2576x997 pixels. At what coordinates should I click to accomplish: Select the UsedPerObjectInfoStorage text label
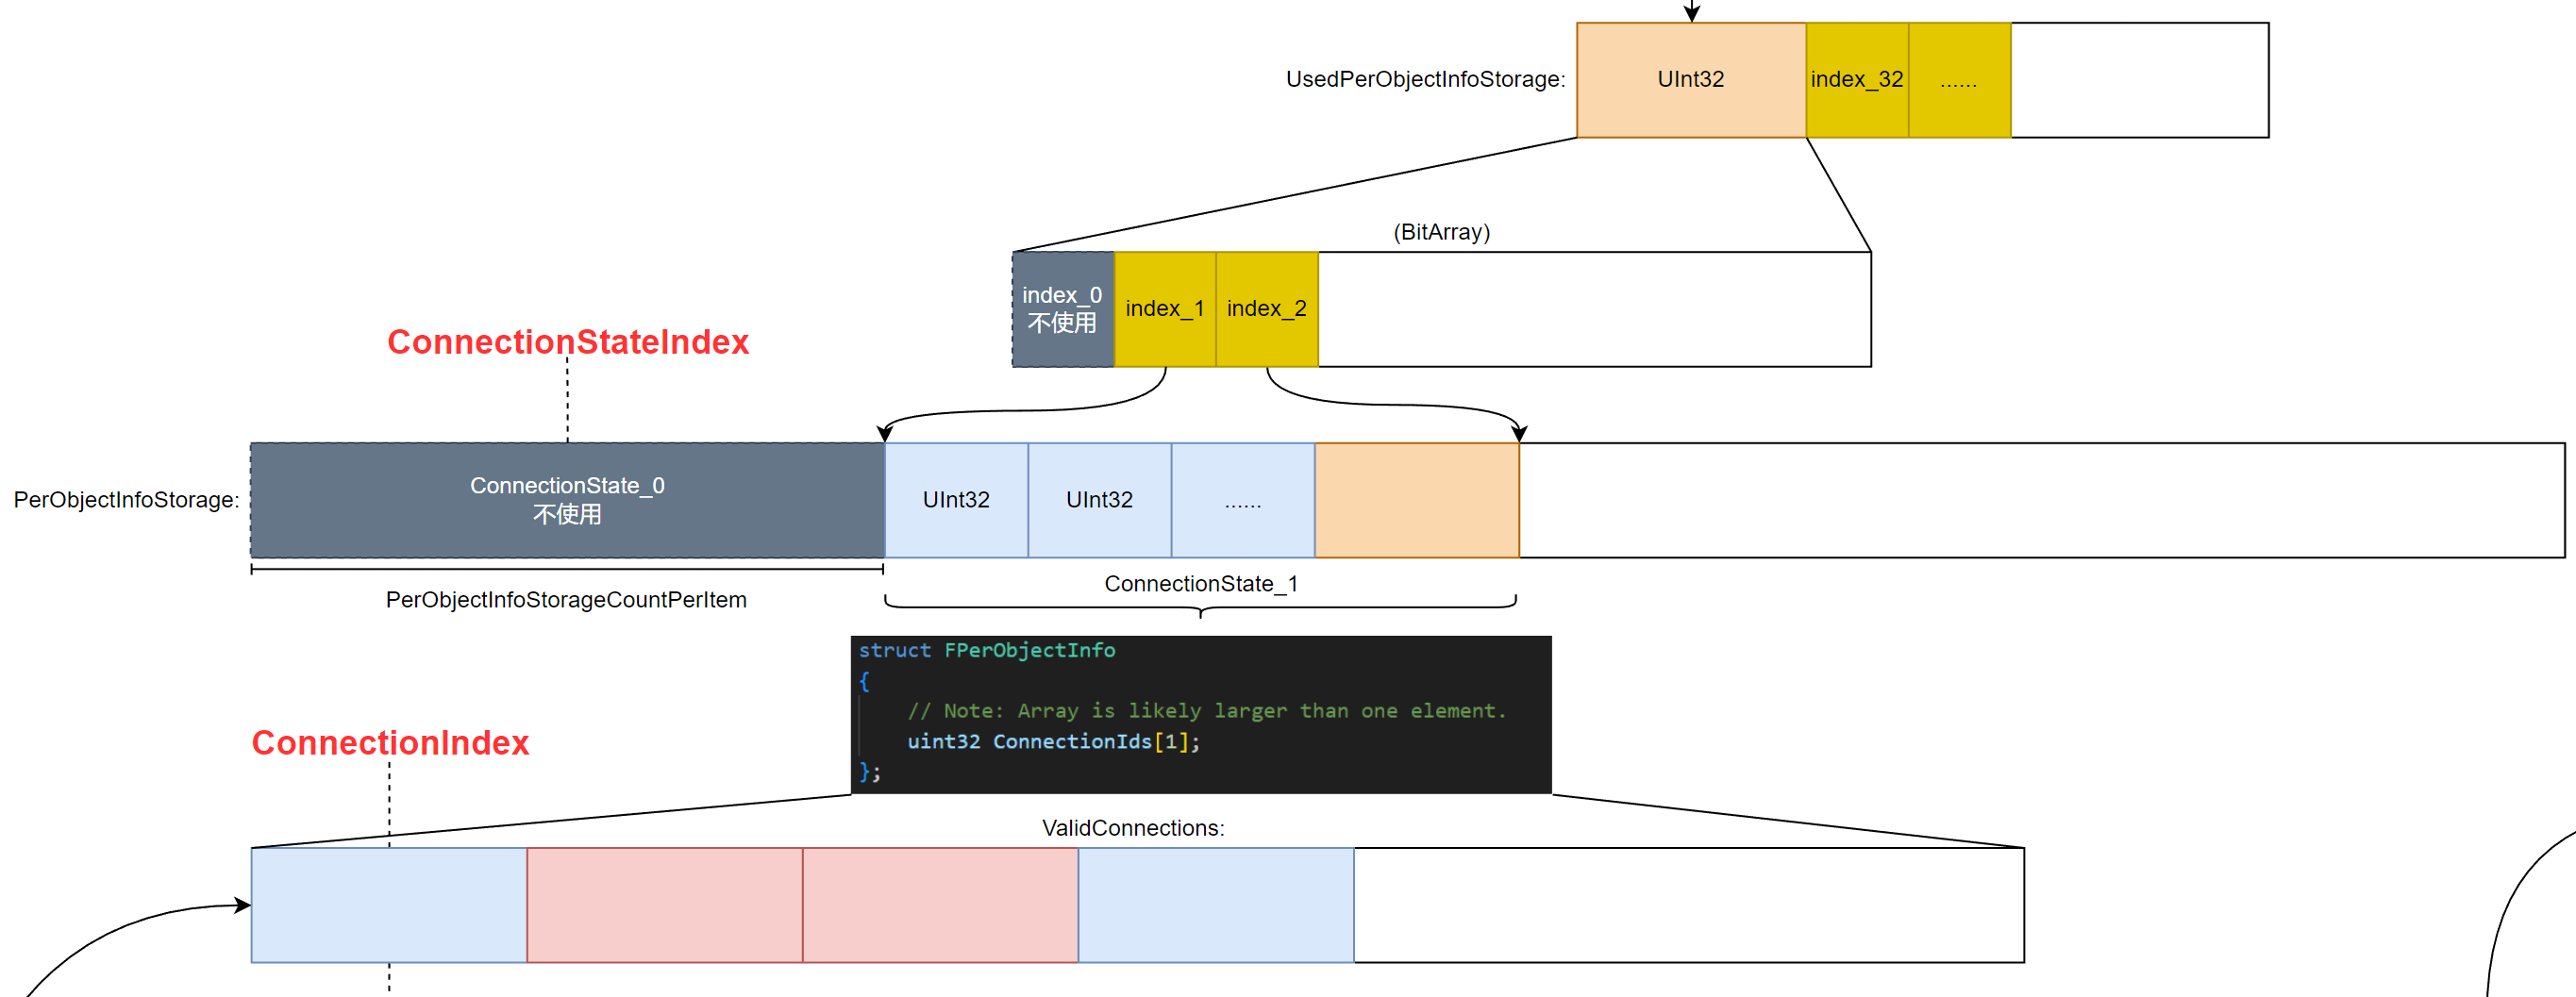pyautogui.click(x=1424, y=80)
